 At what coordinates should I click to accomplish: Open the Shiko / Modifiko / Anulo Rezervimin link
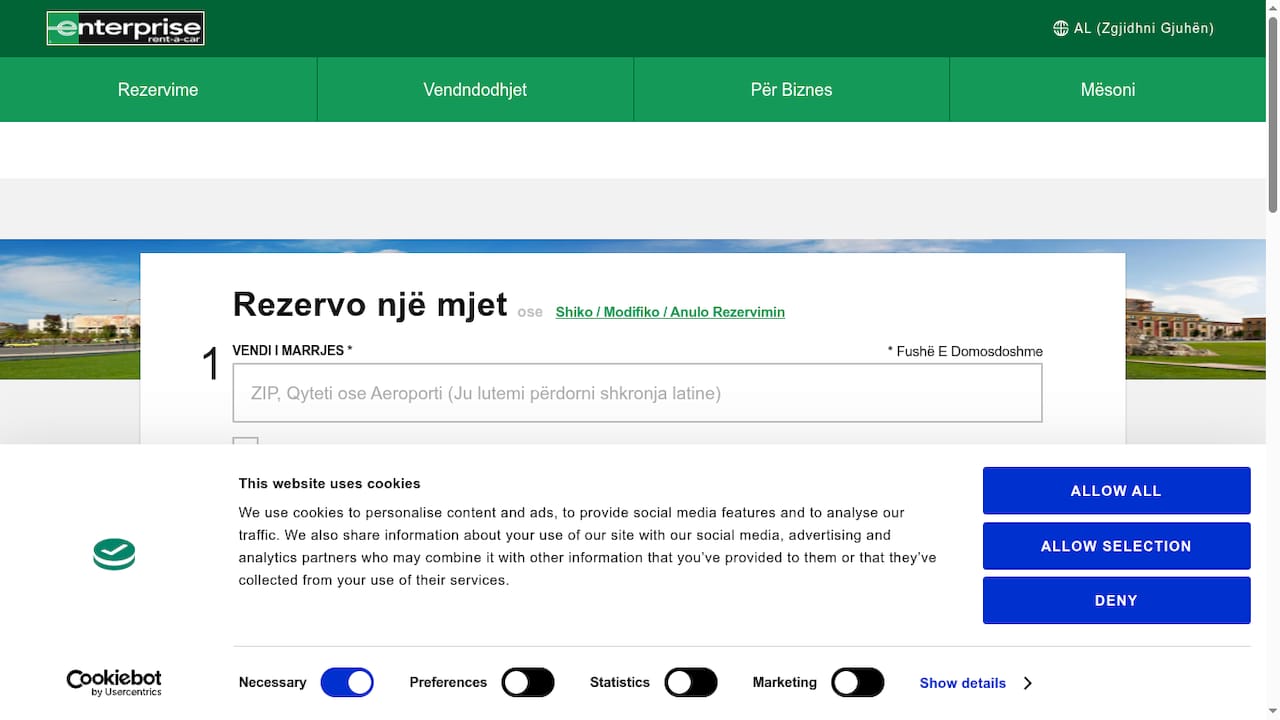pyautogui.click(x=670, y=311)
